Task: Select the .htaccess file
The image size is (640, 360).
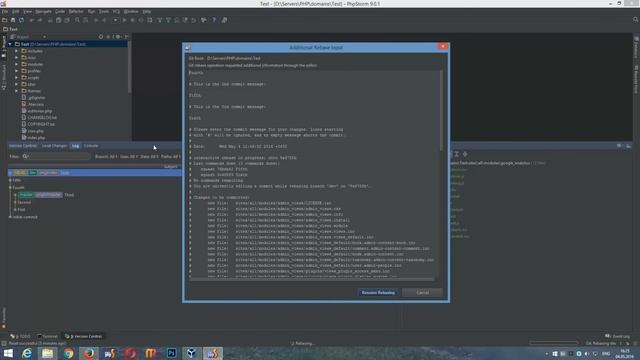Action: tap(33, 104)
